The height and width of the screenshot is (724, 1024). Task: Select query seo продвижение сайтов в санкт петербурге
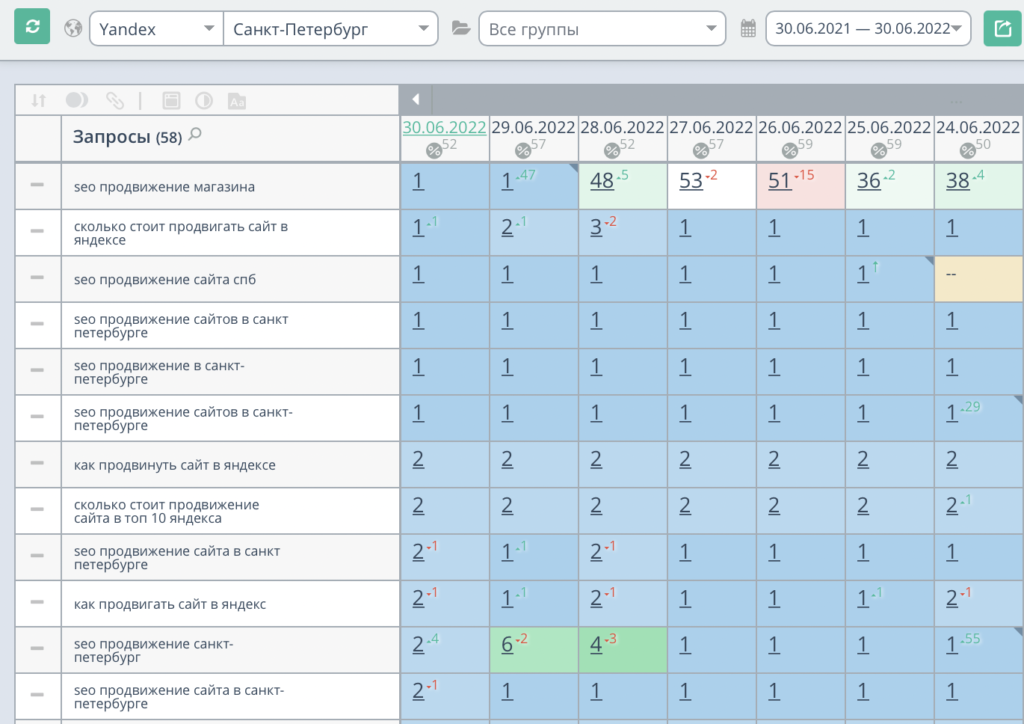[181, 326]
